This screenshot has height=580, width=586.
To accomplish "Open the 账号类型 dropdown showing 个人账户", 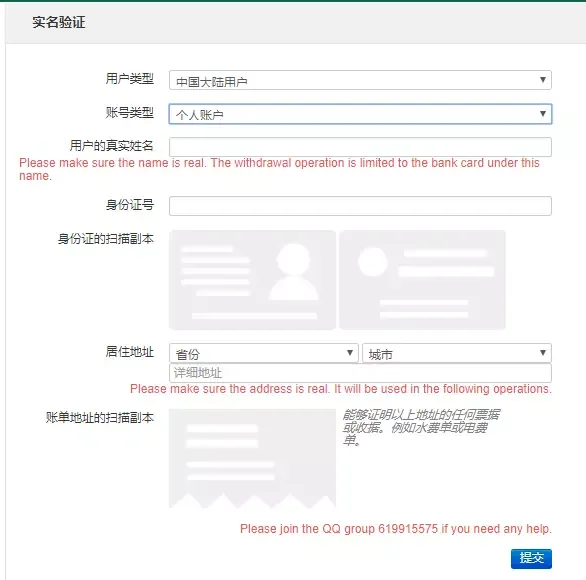I will [x=360, y=114].
